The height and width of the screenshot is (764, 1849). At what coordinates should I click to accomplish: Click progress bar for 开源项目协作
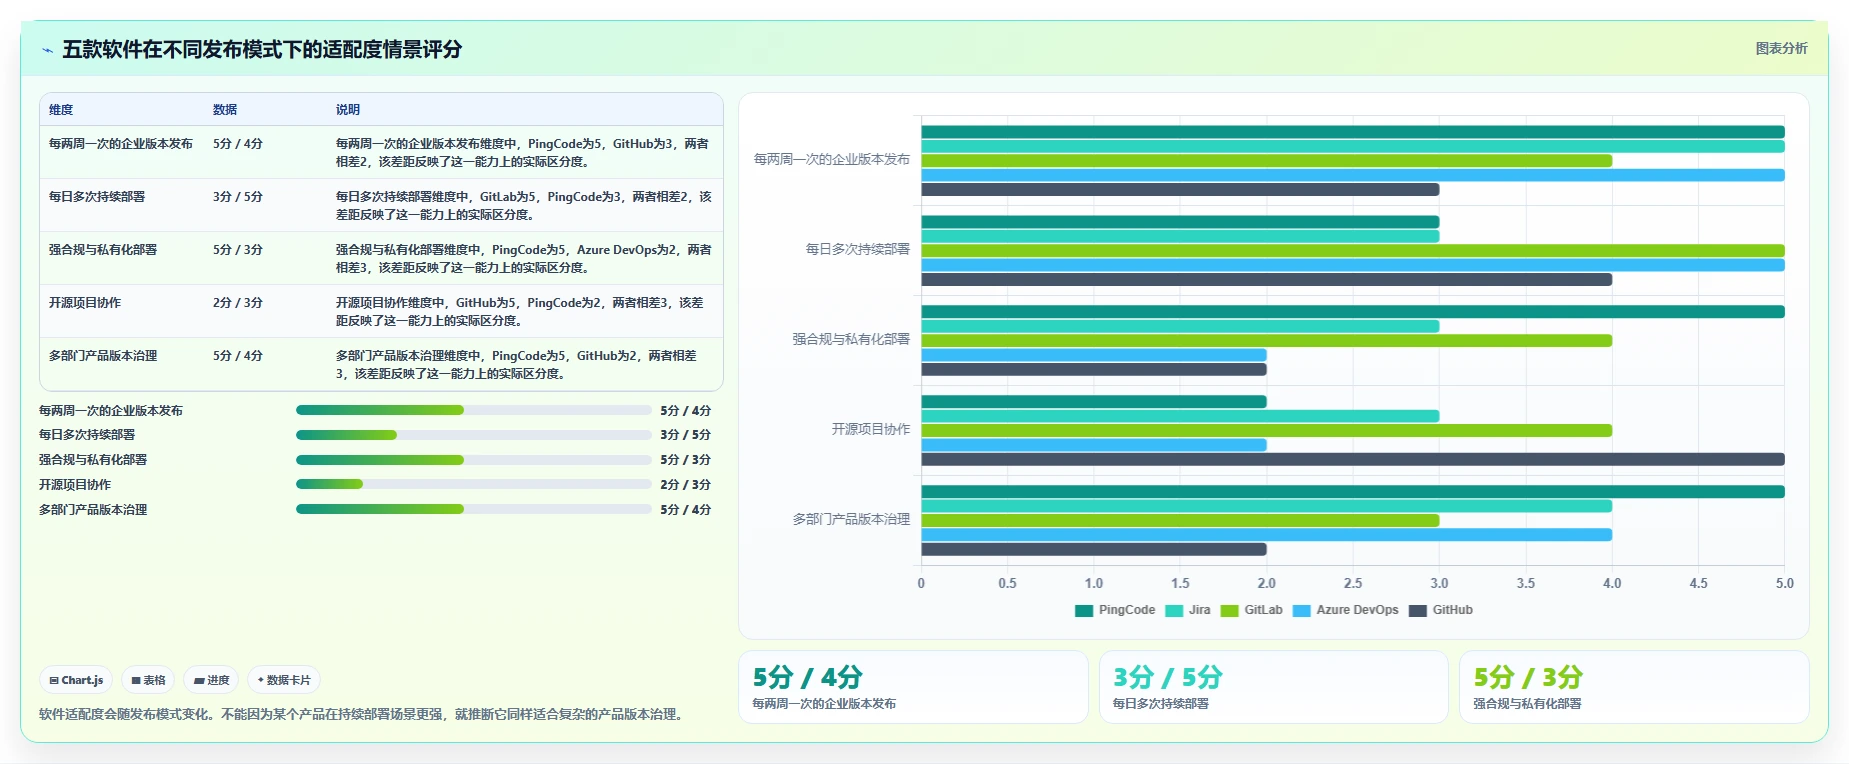click(473, 484)
